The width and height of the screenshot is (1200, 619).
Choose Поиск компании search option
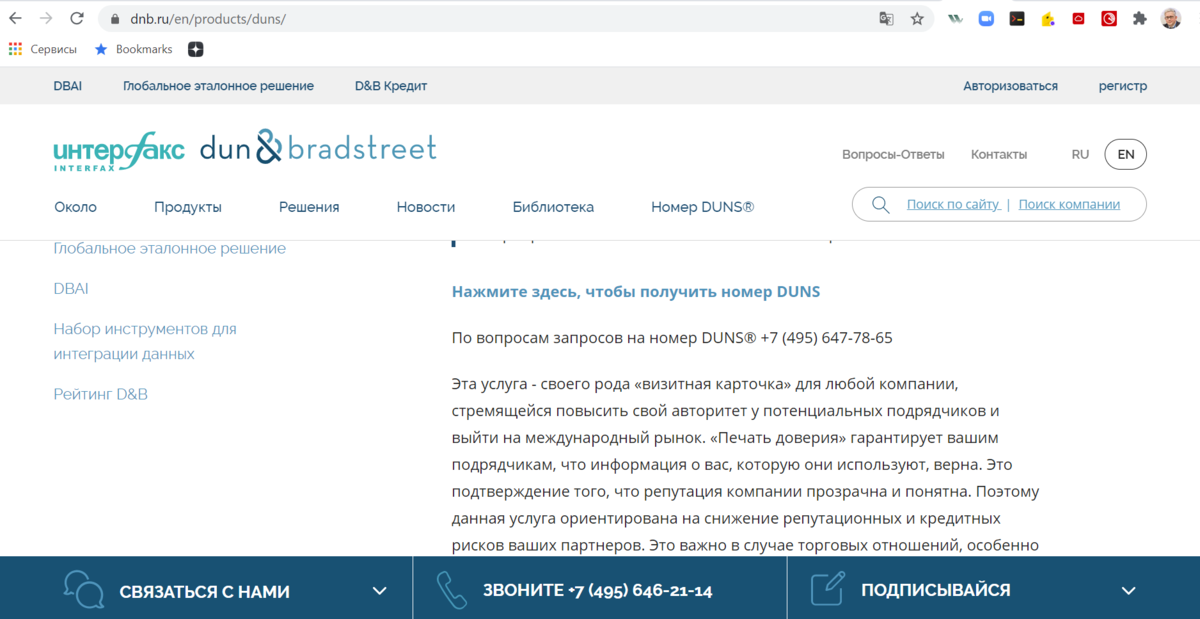(1069, 204)
